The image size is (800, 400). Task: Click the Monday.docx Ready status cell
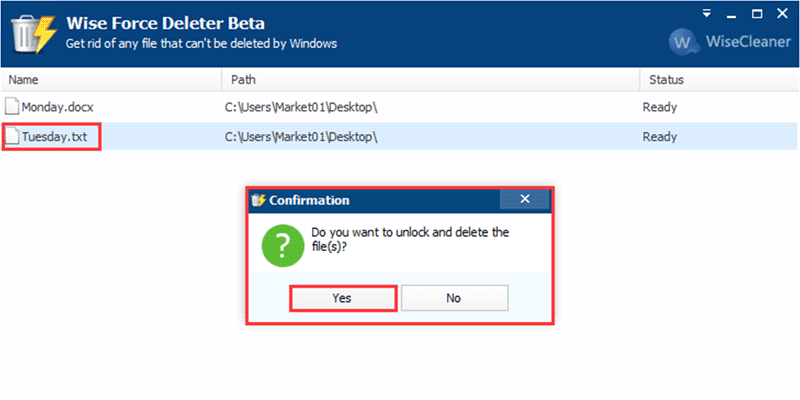[x=660, y=107]
